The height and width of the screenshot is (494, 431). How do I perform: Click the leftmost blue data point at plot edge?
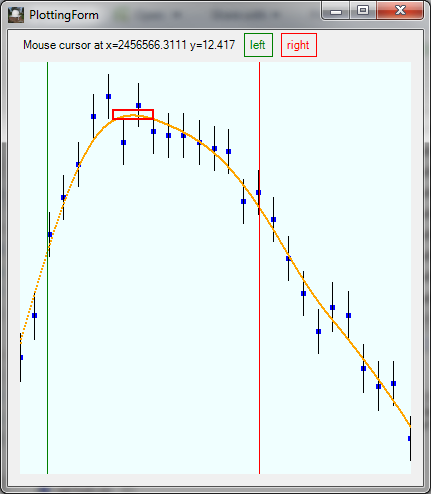[21, 358]
